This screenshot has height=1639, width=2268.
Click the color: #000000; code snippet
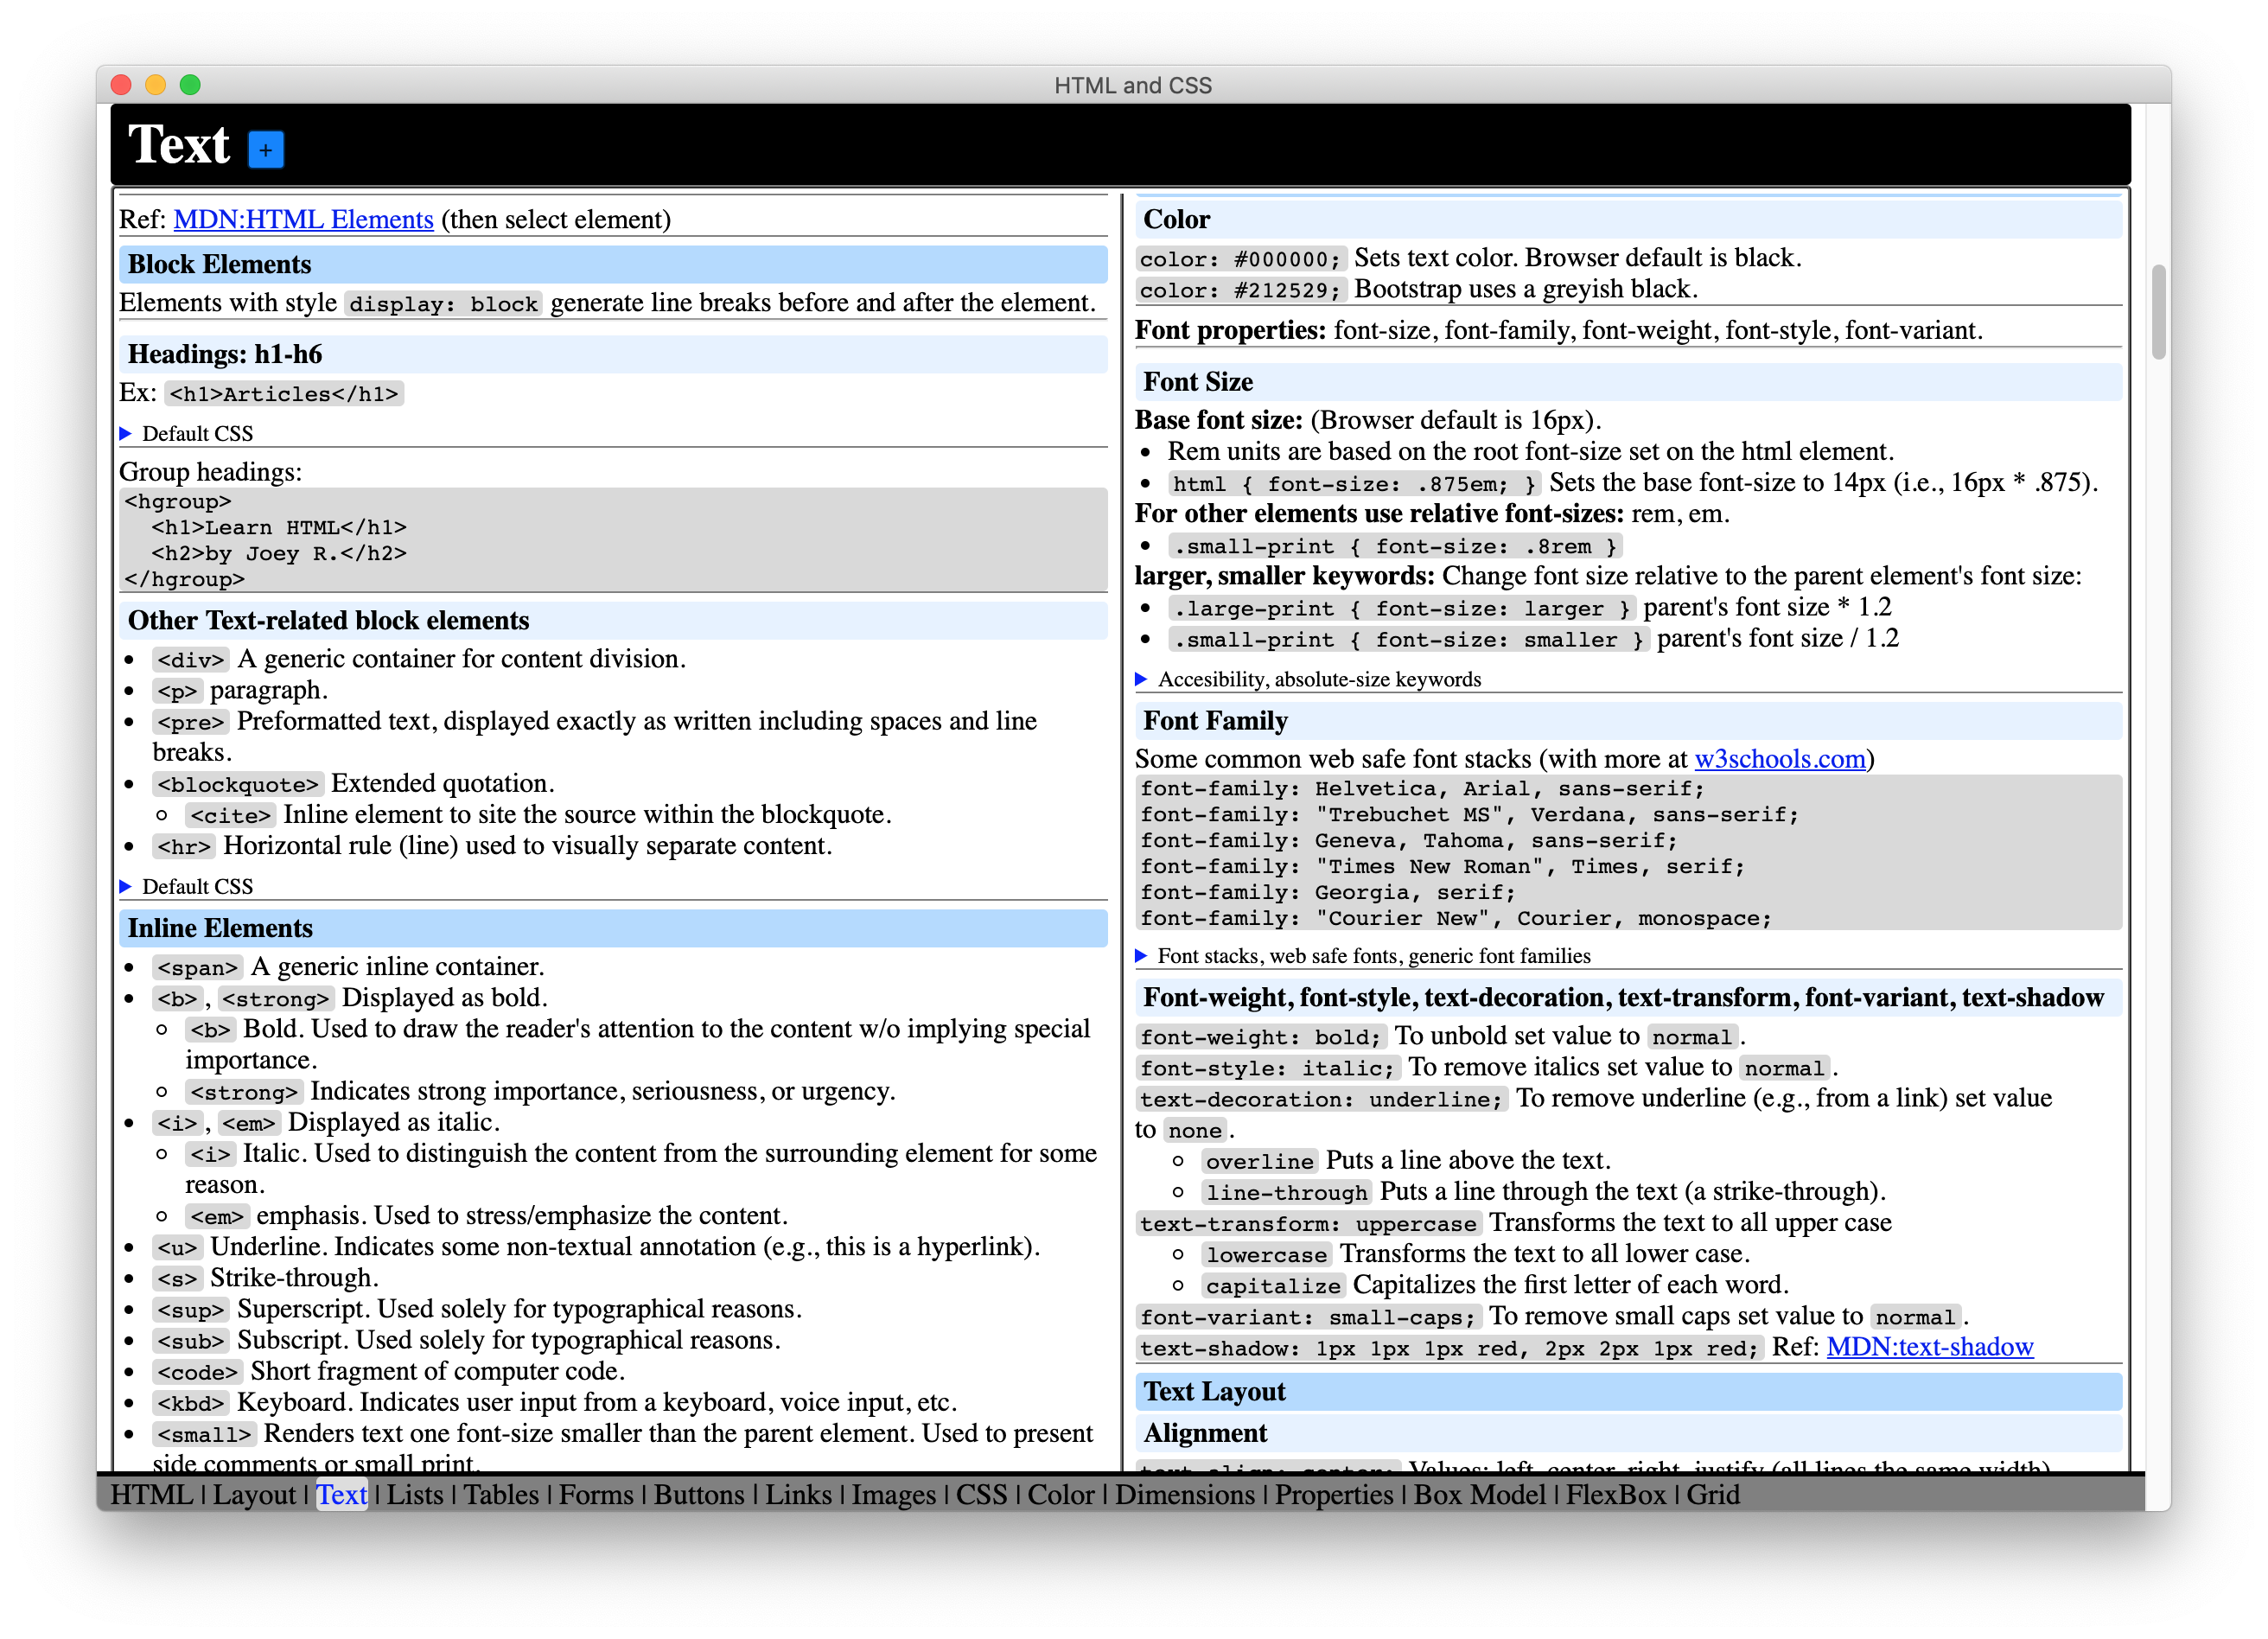pos(1241,260)
